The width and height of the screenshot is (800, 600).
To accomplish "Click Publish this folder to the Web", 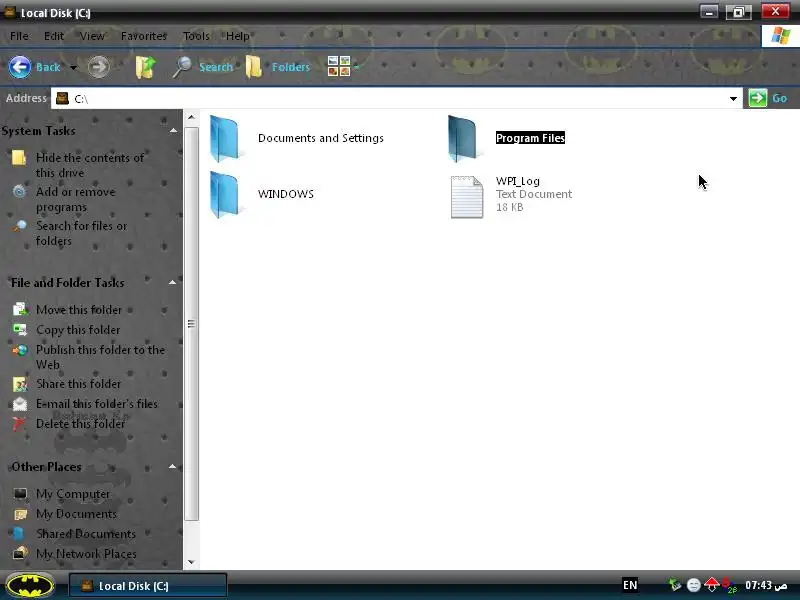I will click(x=101, y=357).
